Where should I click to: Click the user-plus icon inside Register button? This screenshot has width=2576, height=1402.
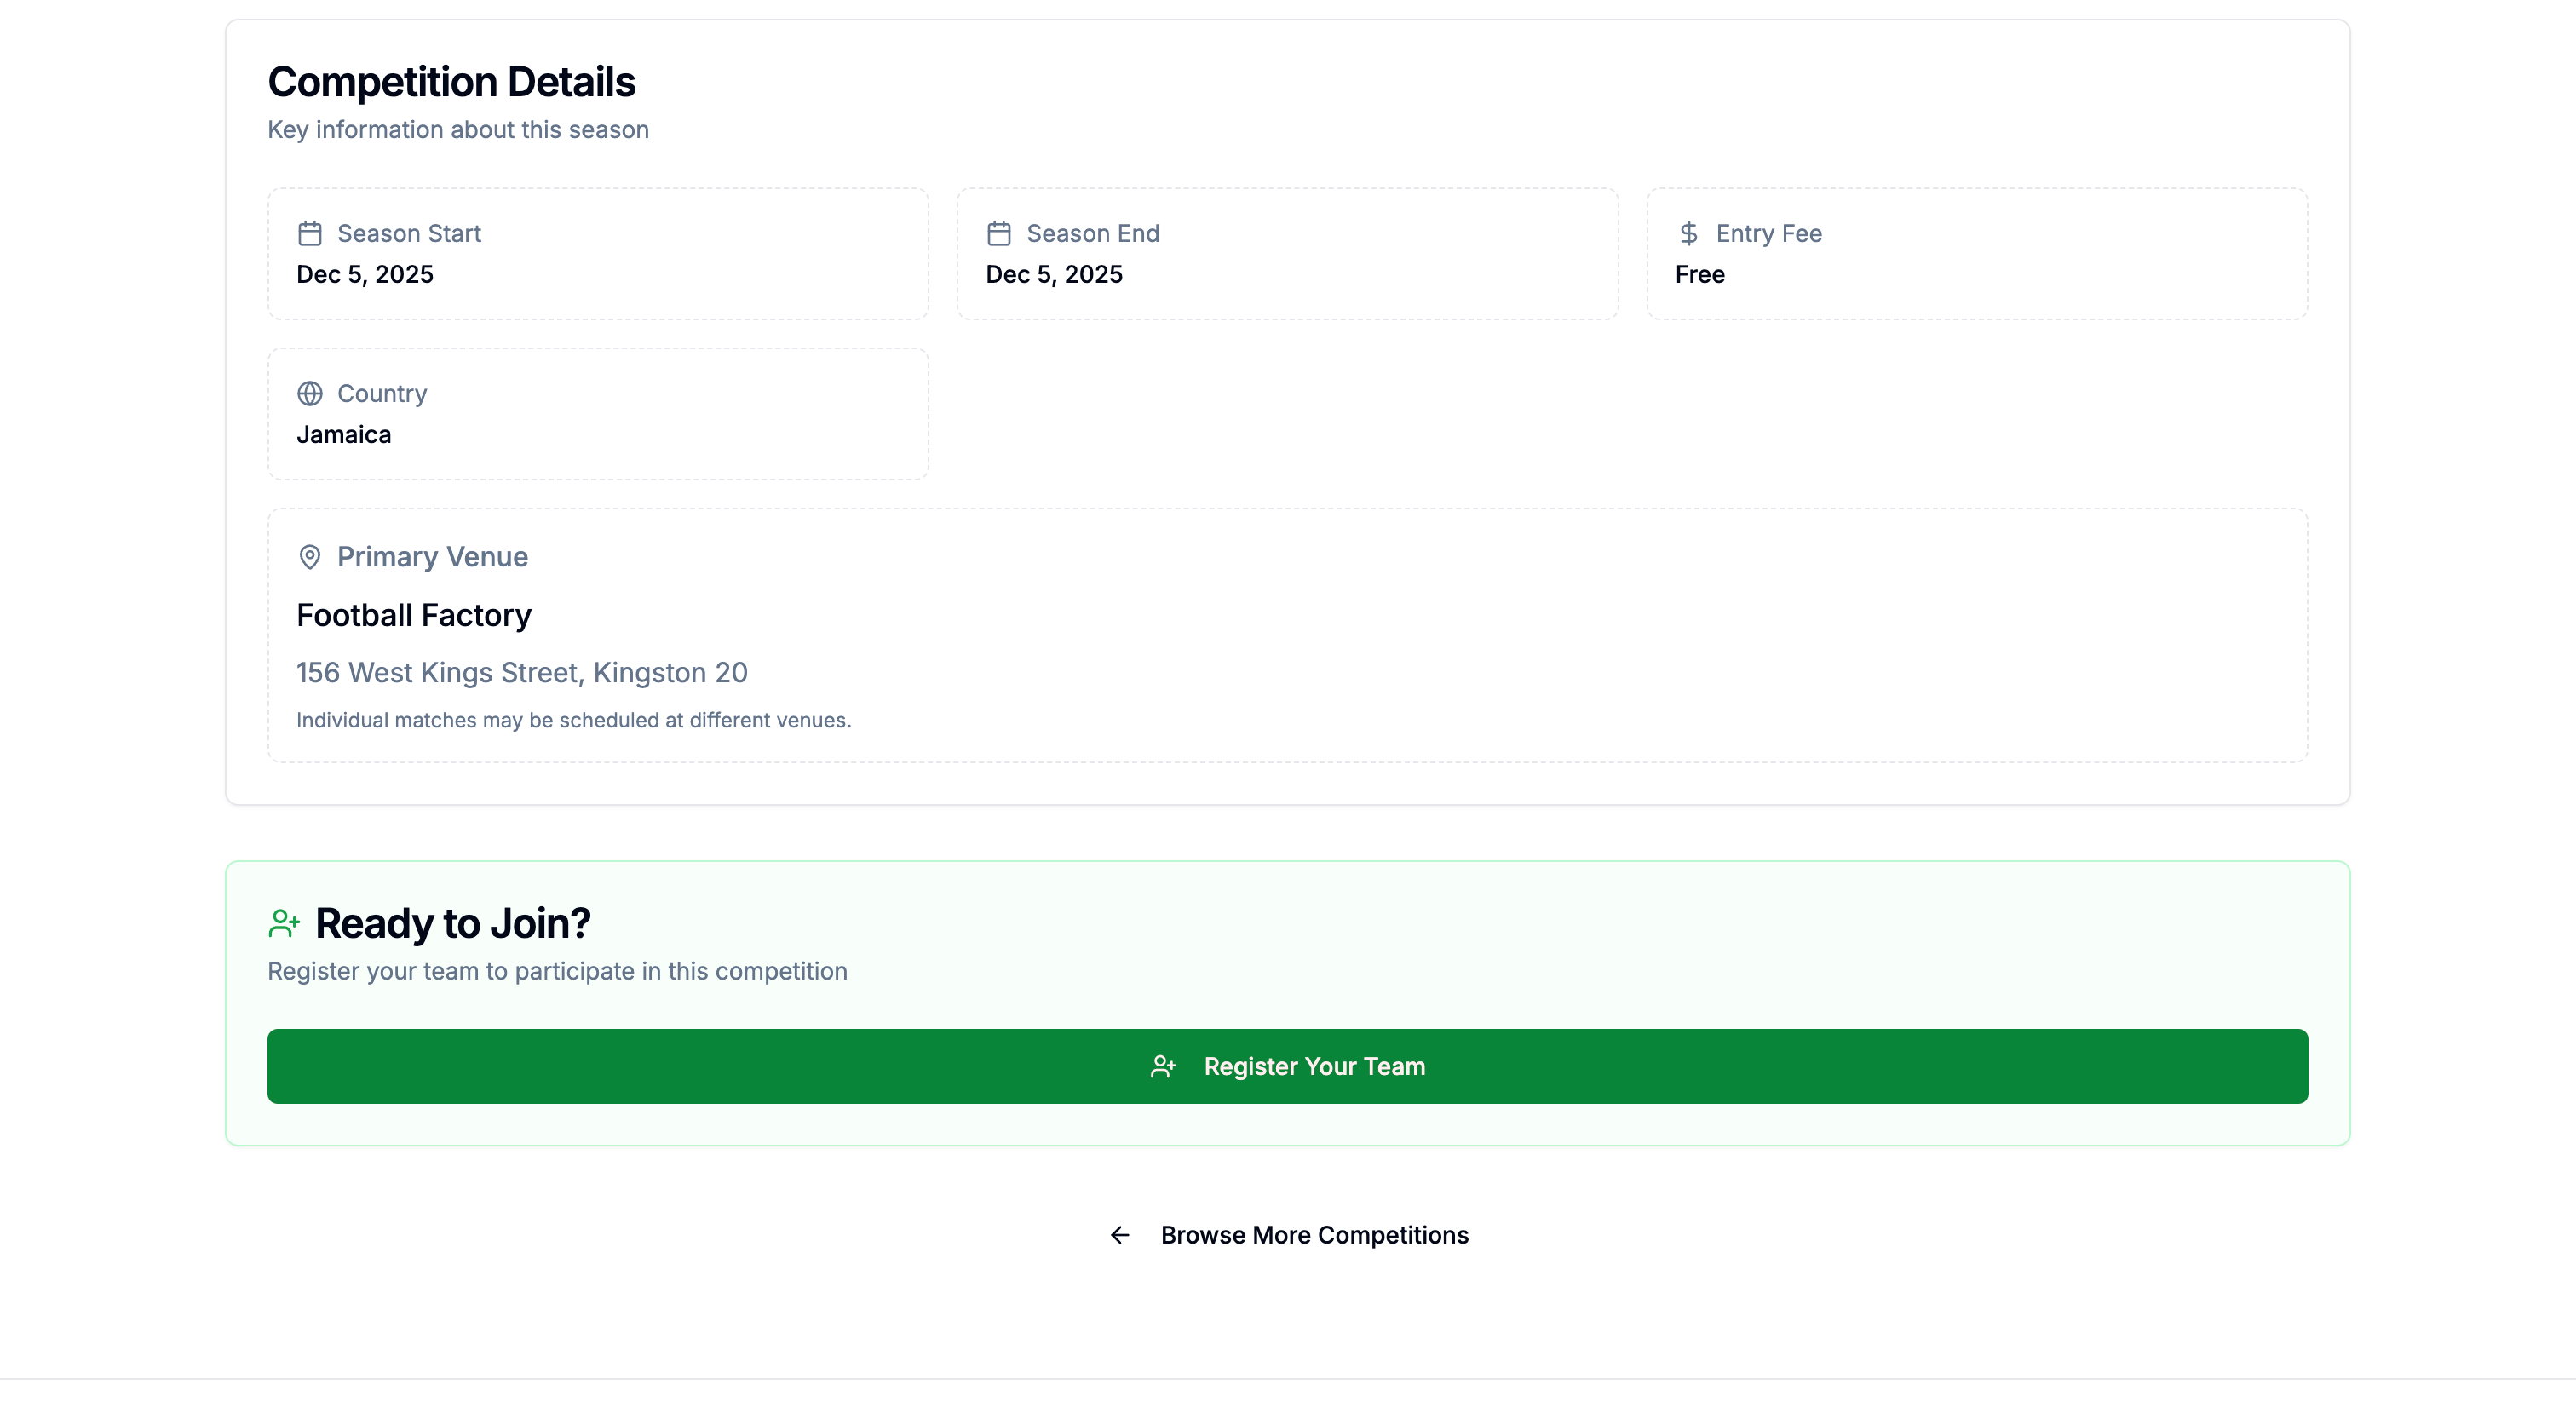(1163, 1066)
